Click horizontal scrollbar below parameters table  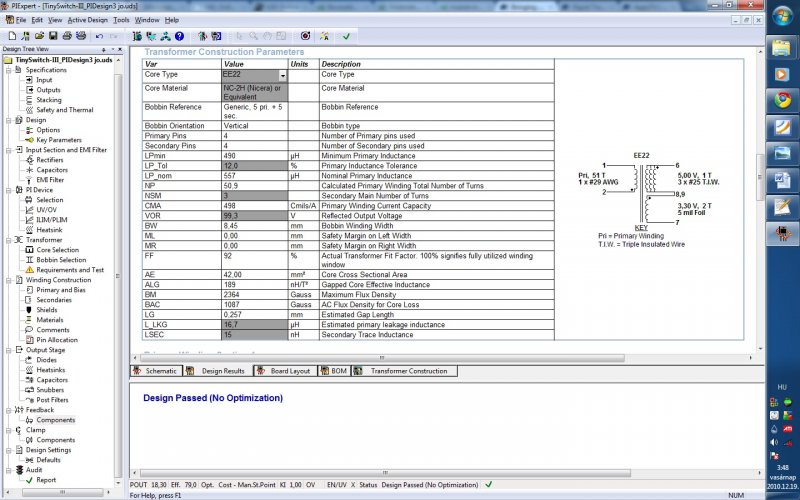coord(382,358)
